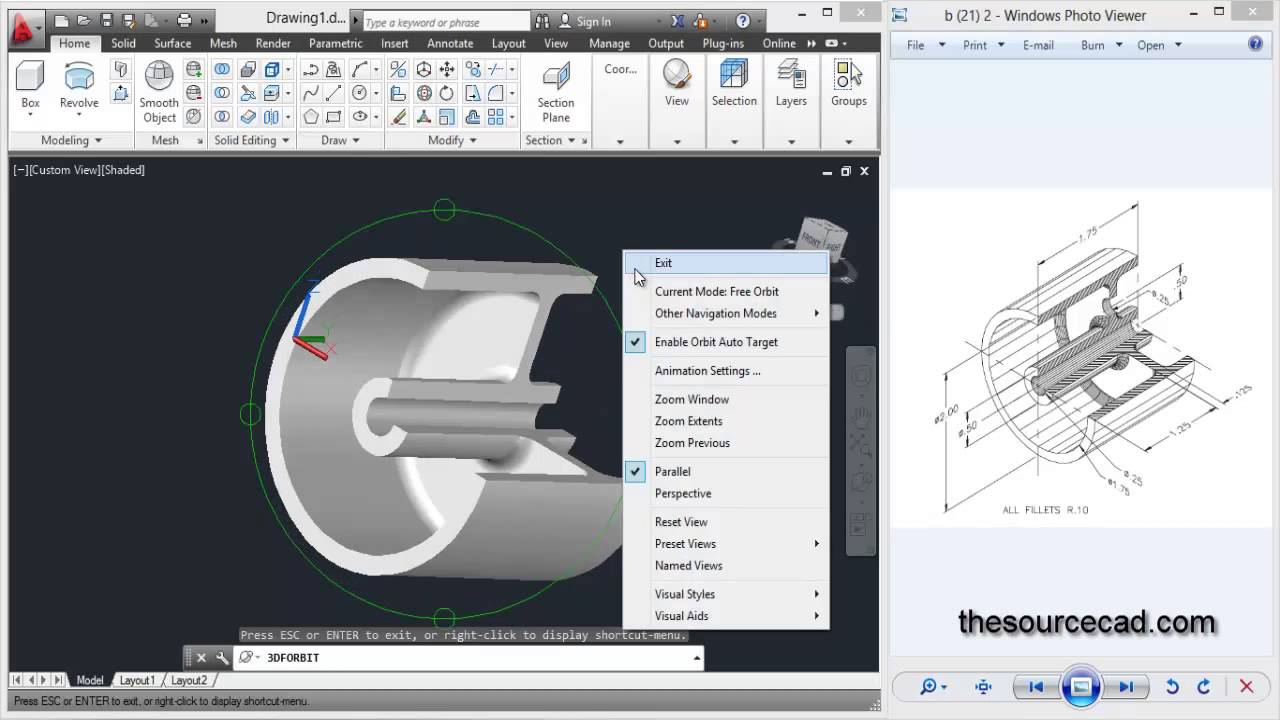
Task: Open the Visual Styles submenu
Action: [x=727, y=594]
